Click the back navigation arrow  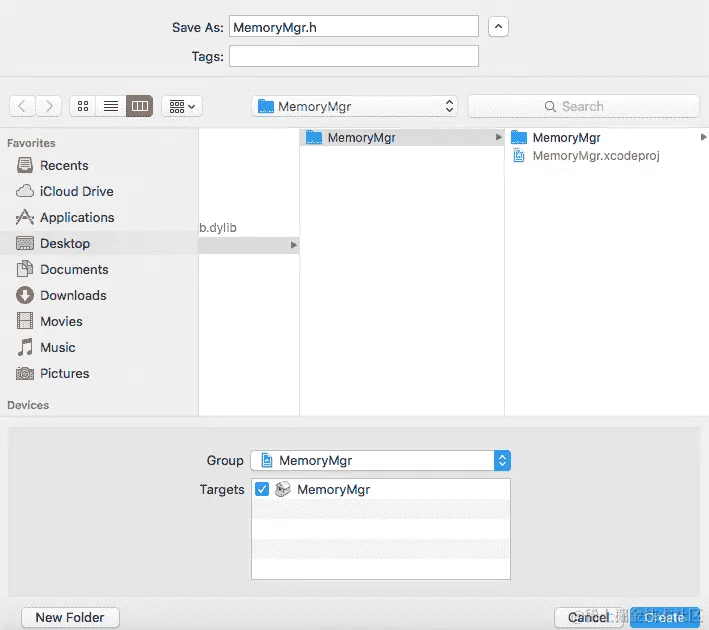[x=22, y=106]
